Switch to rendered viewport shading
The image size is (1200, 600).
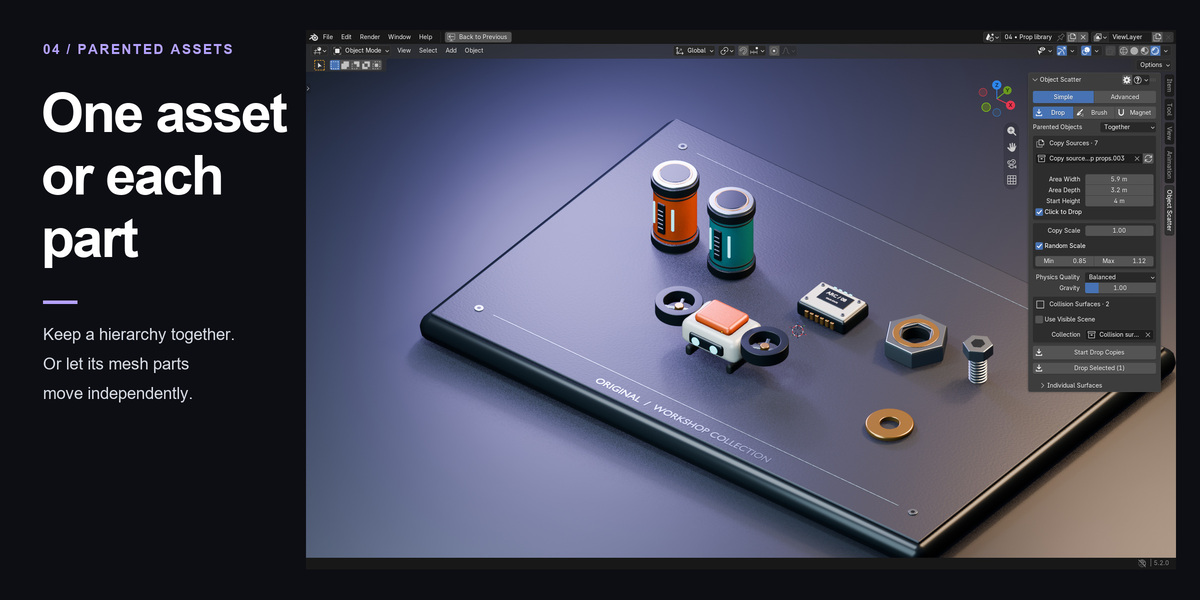click(1156, 50)
